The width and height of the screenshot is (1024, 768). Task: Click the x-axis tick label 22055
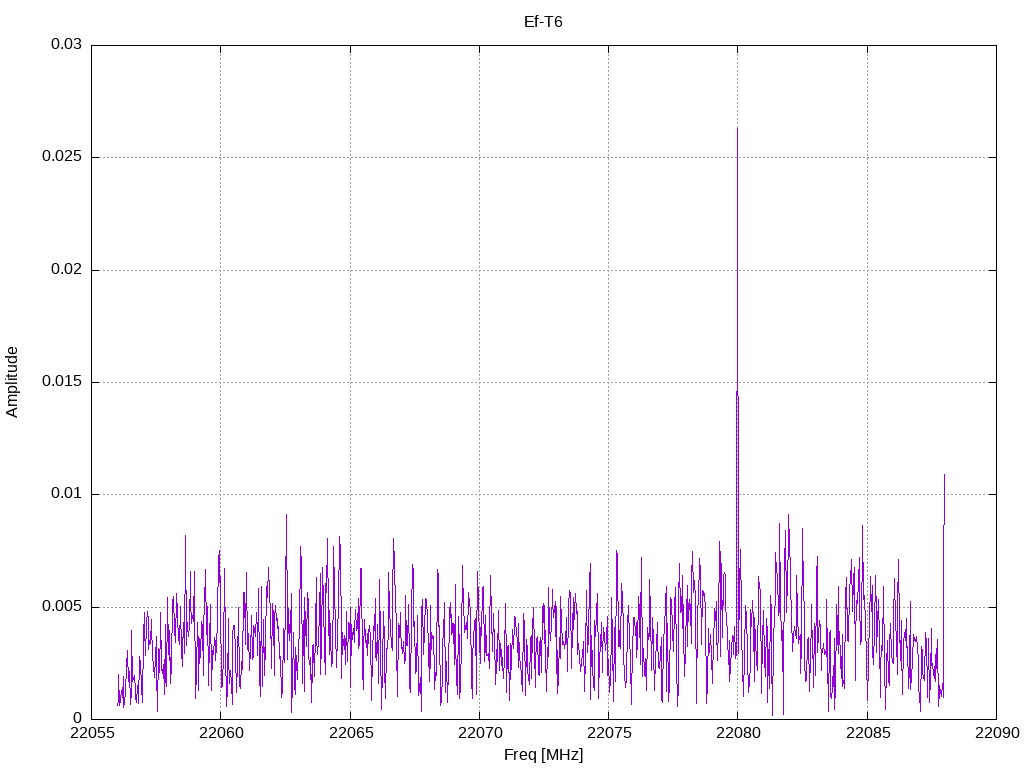point(91,733)
